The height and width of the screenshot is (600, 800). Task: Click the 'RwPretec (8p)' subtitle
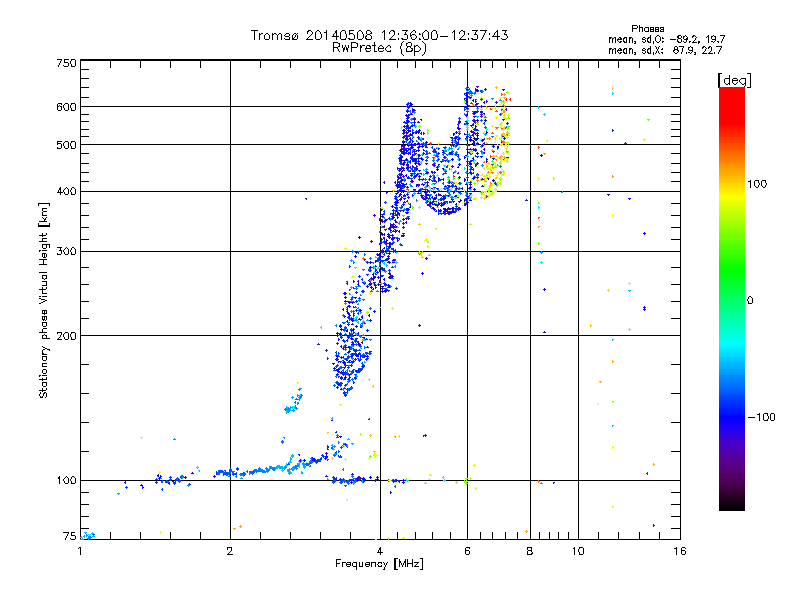click(379, 48)
